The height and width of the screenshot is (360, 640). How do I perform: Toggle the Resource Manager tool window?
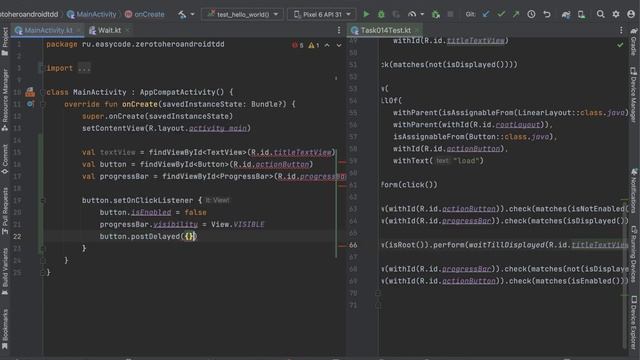(x=5, y=100)
